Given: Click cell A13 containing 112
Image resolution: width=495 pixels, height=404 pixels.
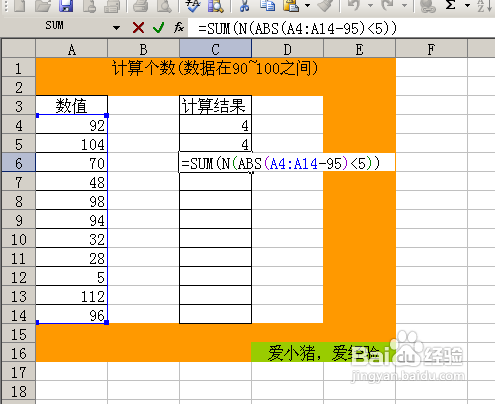Looking at the screenshot, I should pos(72,296).
